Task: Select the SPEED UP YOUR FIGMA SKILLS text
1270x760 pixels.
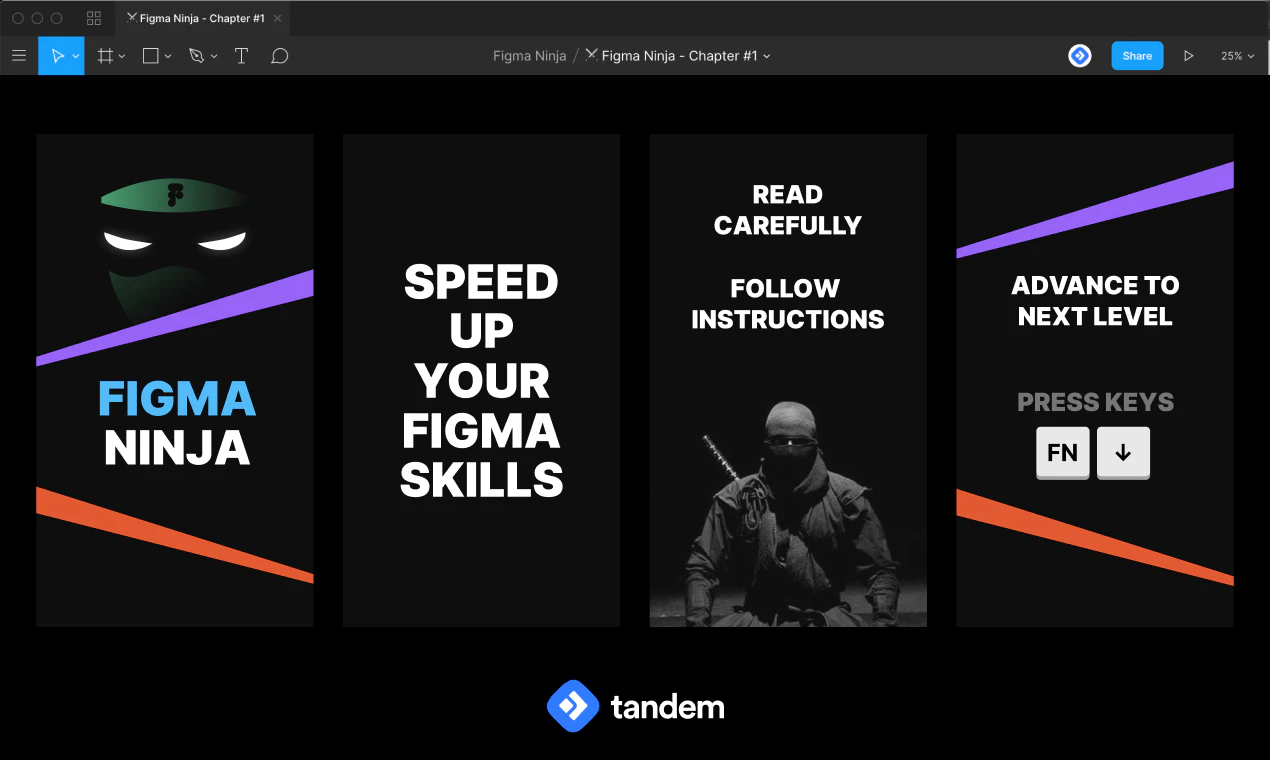Action: pyautogui.click(x=481, y=381)
